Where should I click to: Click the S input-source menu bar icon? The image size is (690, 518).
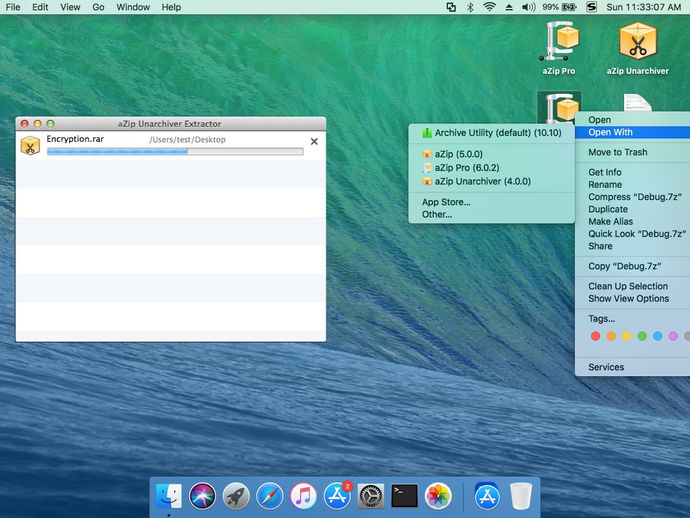click(x=592, y=7)
